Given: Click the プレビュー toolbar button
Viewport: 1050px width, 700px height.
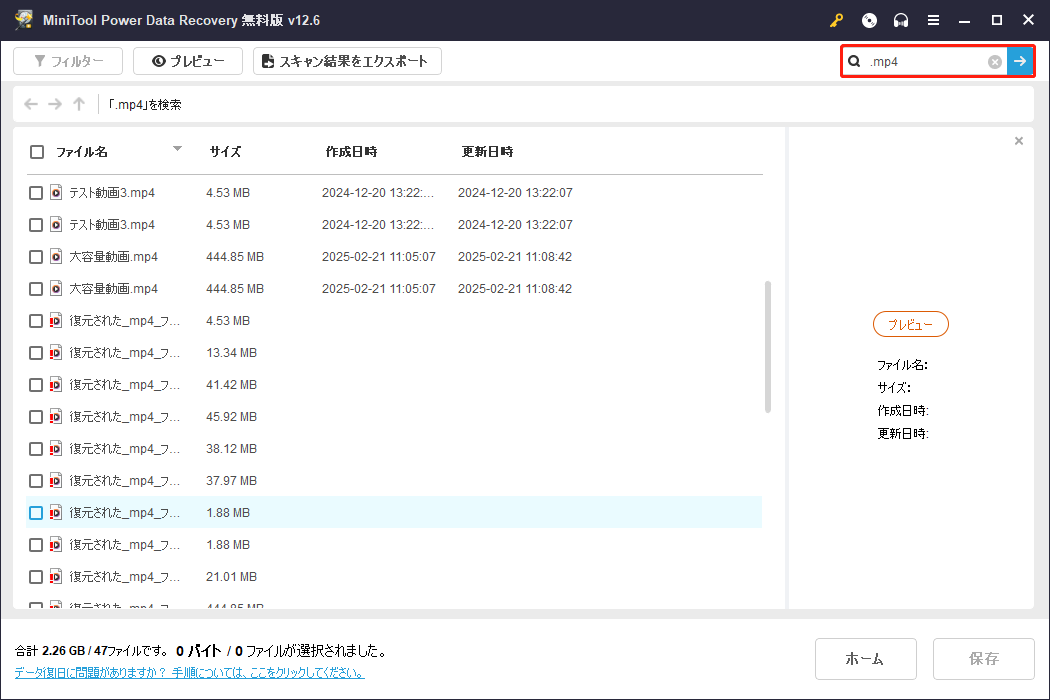Looking at the screenshot, I should 188,61.
